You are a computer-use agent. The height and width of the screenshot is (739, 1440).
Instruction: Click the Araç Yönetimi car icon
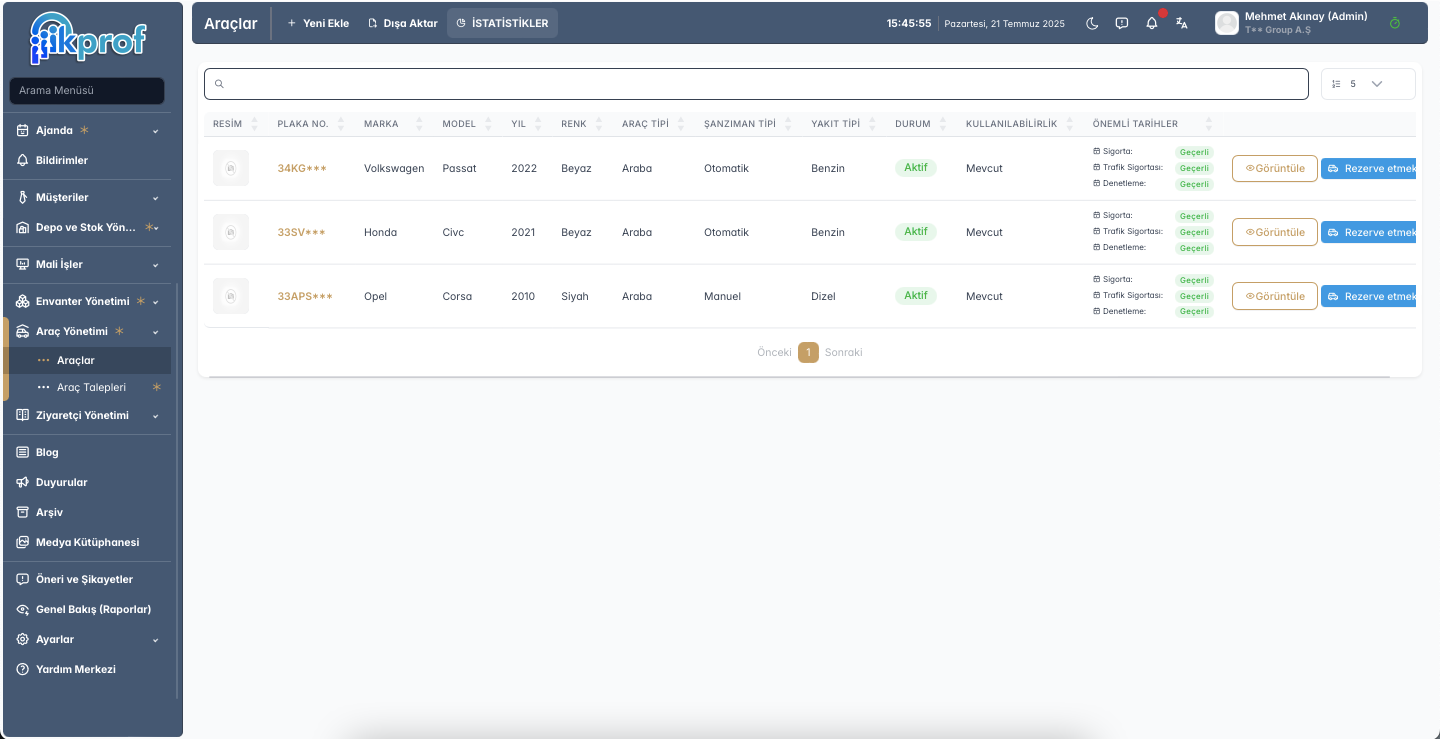point(23,331)
